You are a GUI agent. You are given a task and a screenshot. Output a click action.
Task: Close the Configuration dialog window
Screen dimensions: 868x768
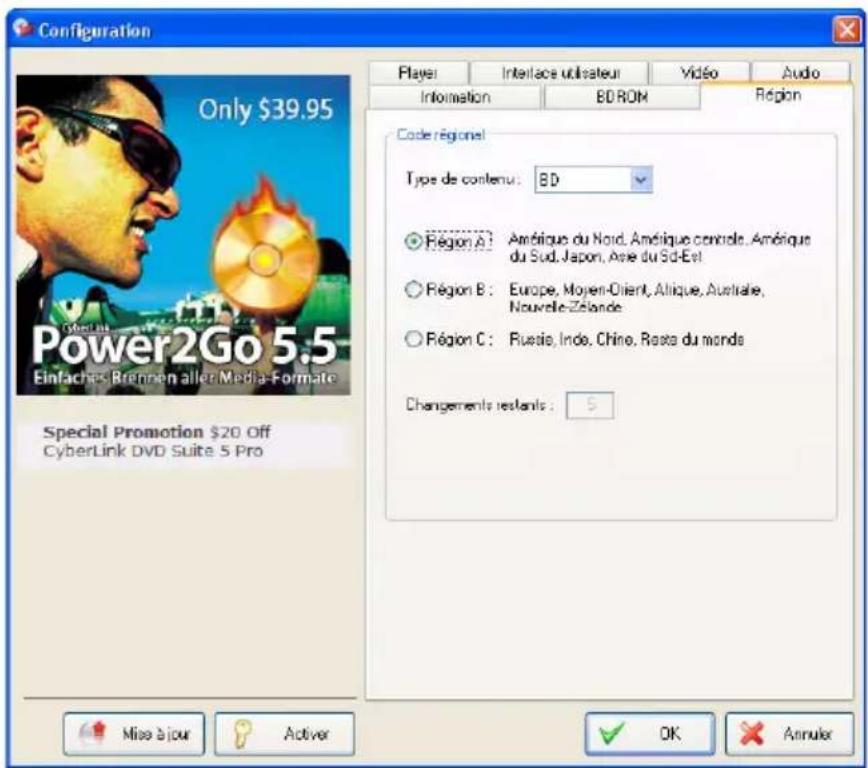846,29
